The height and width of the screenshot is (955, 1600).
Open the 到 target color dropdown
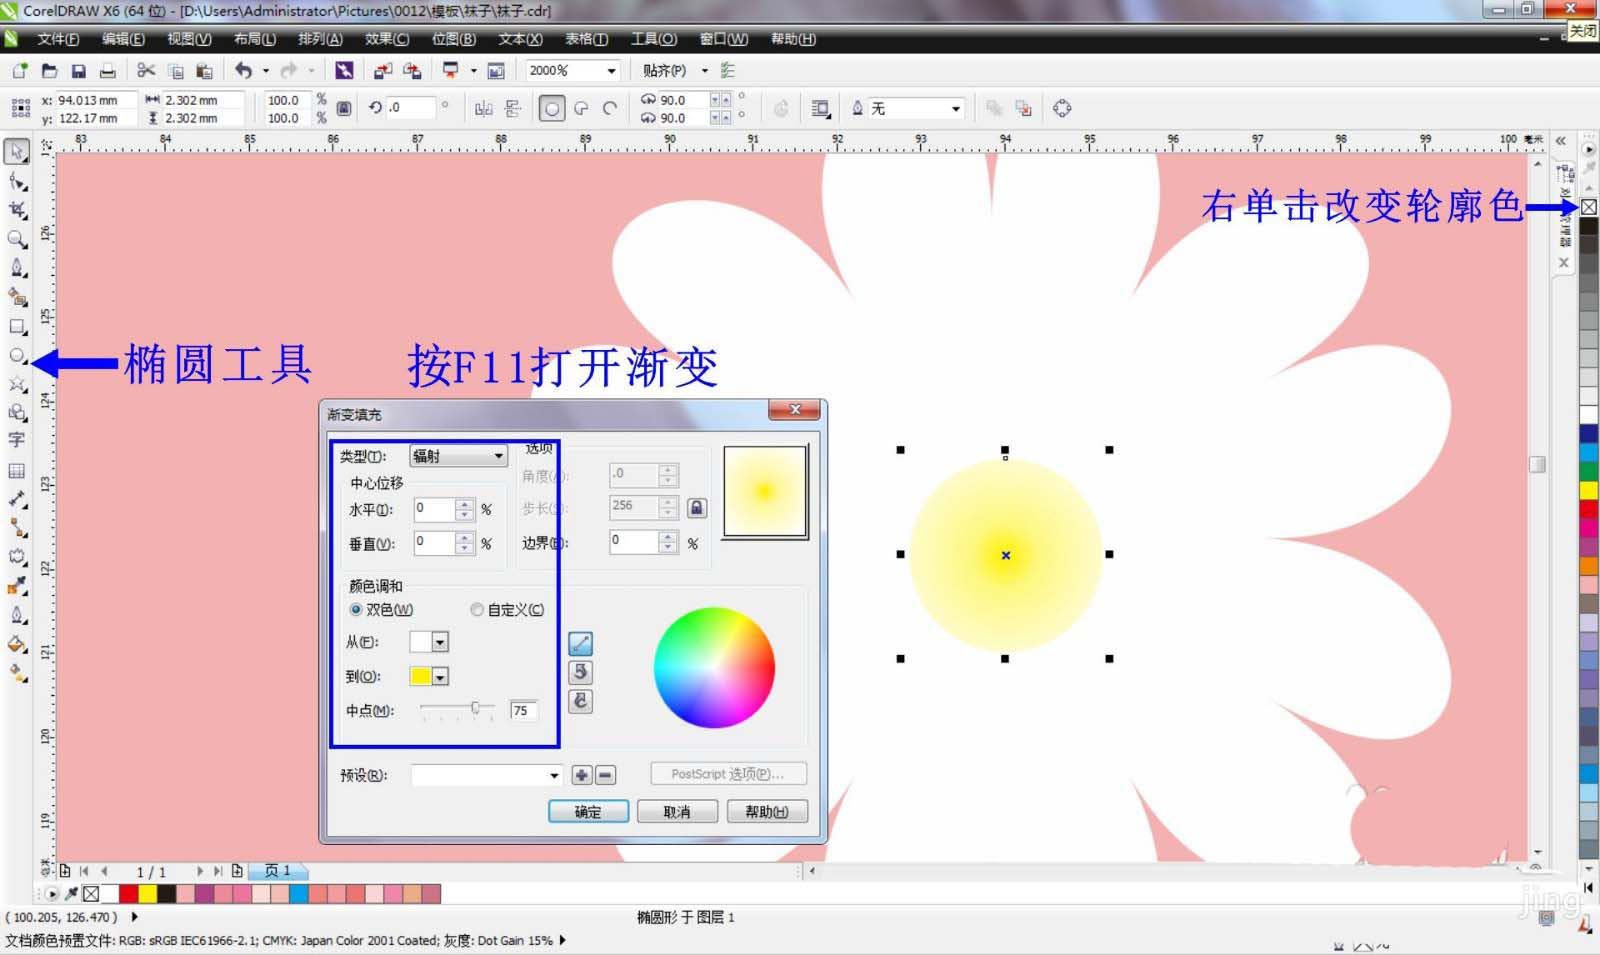pos(440,676)
